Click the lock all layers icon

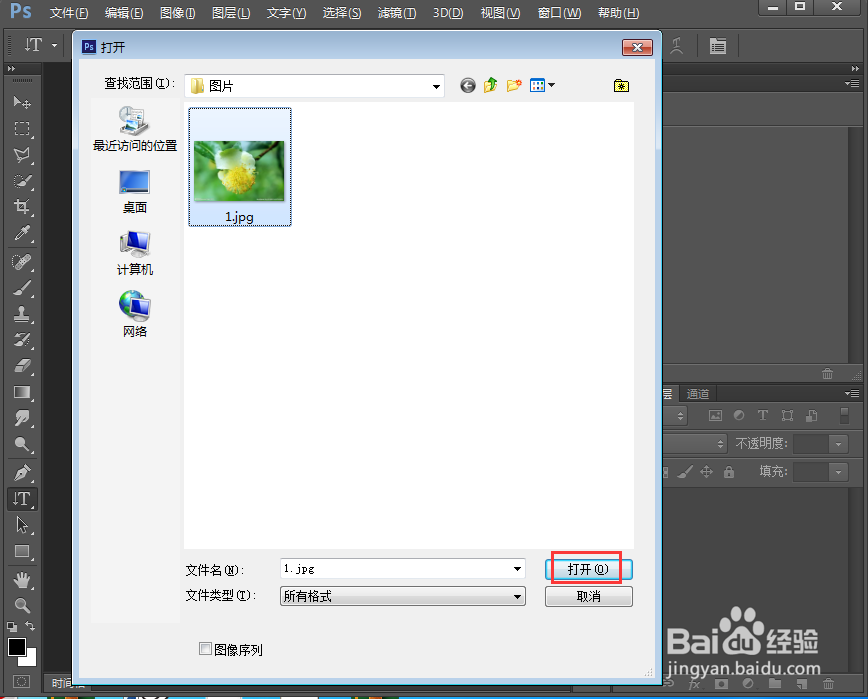tap(729, 472)
